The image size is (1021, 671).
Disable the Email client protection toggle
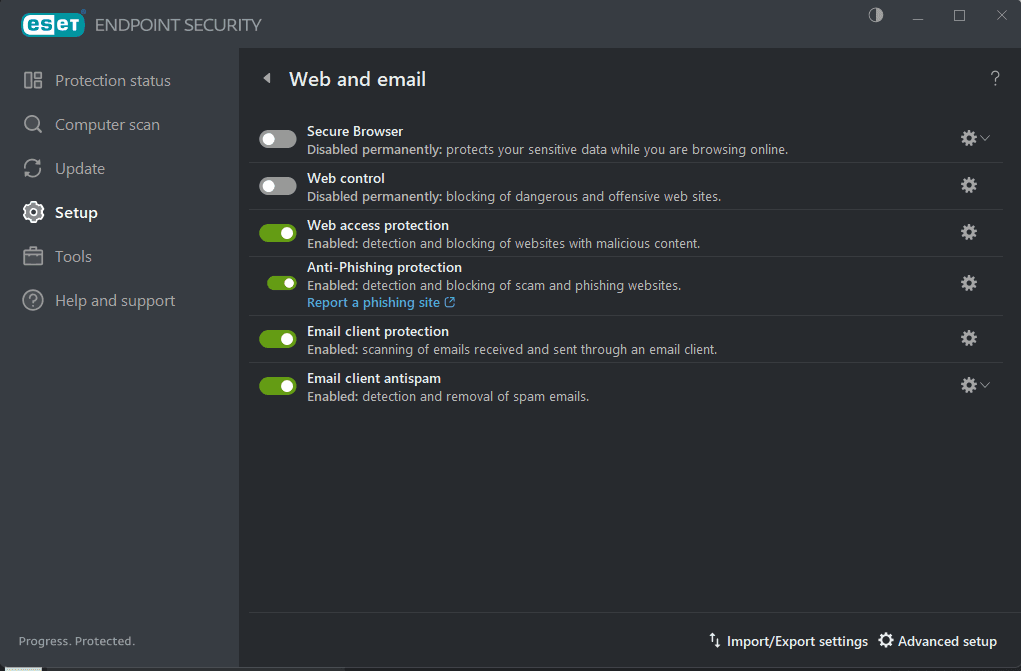(278, 339)
